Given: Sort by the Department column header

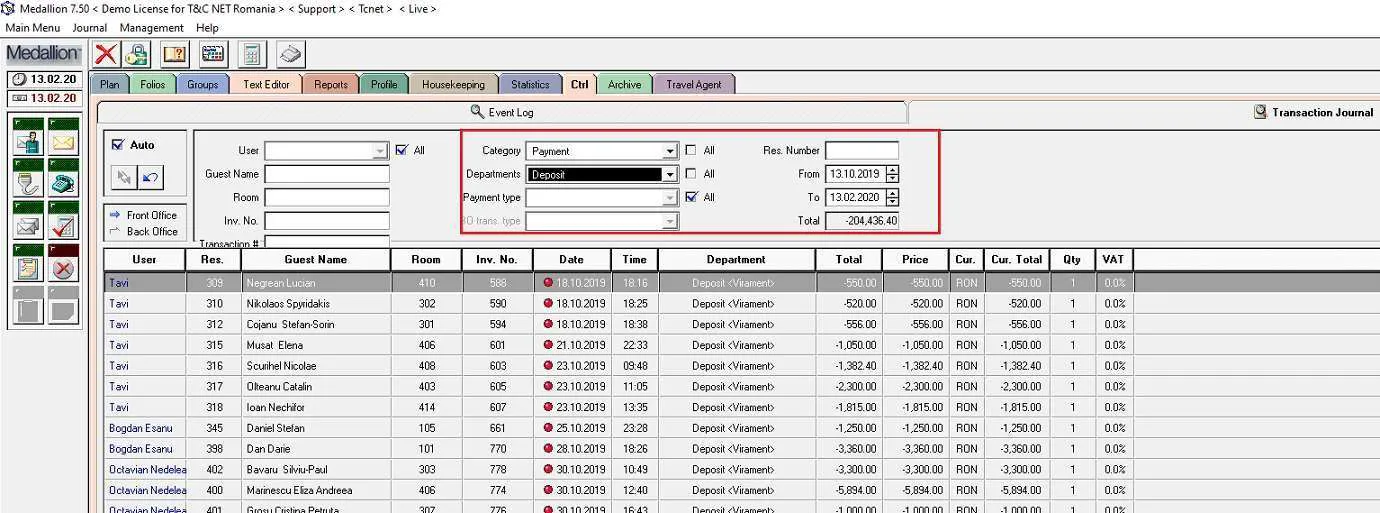Looking at the screenshot, I should tap(736, 259).
